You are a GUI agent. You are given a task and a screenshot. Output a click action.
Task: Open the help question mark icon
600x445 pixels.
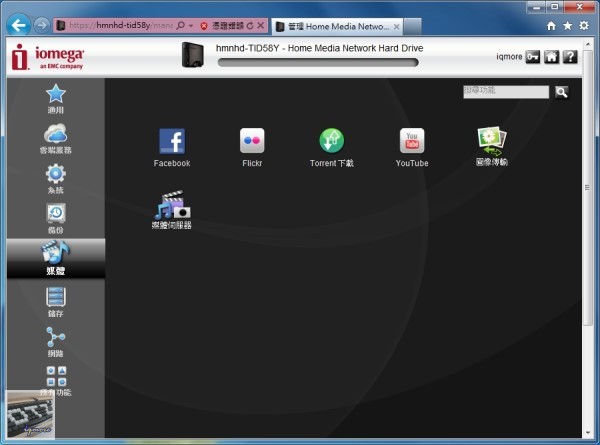pos(570,57)
